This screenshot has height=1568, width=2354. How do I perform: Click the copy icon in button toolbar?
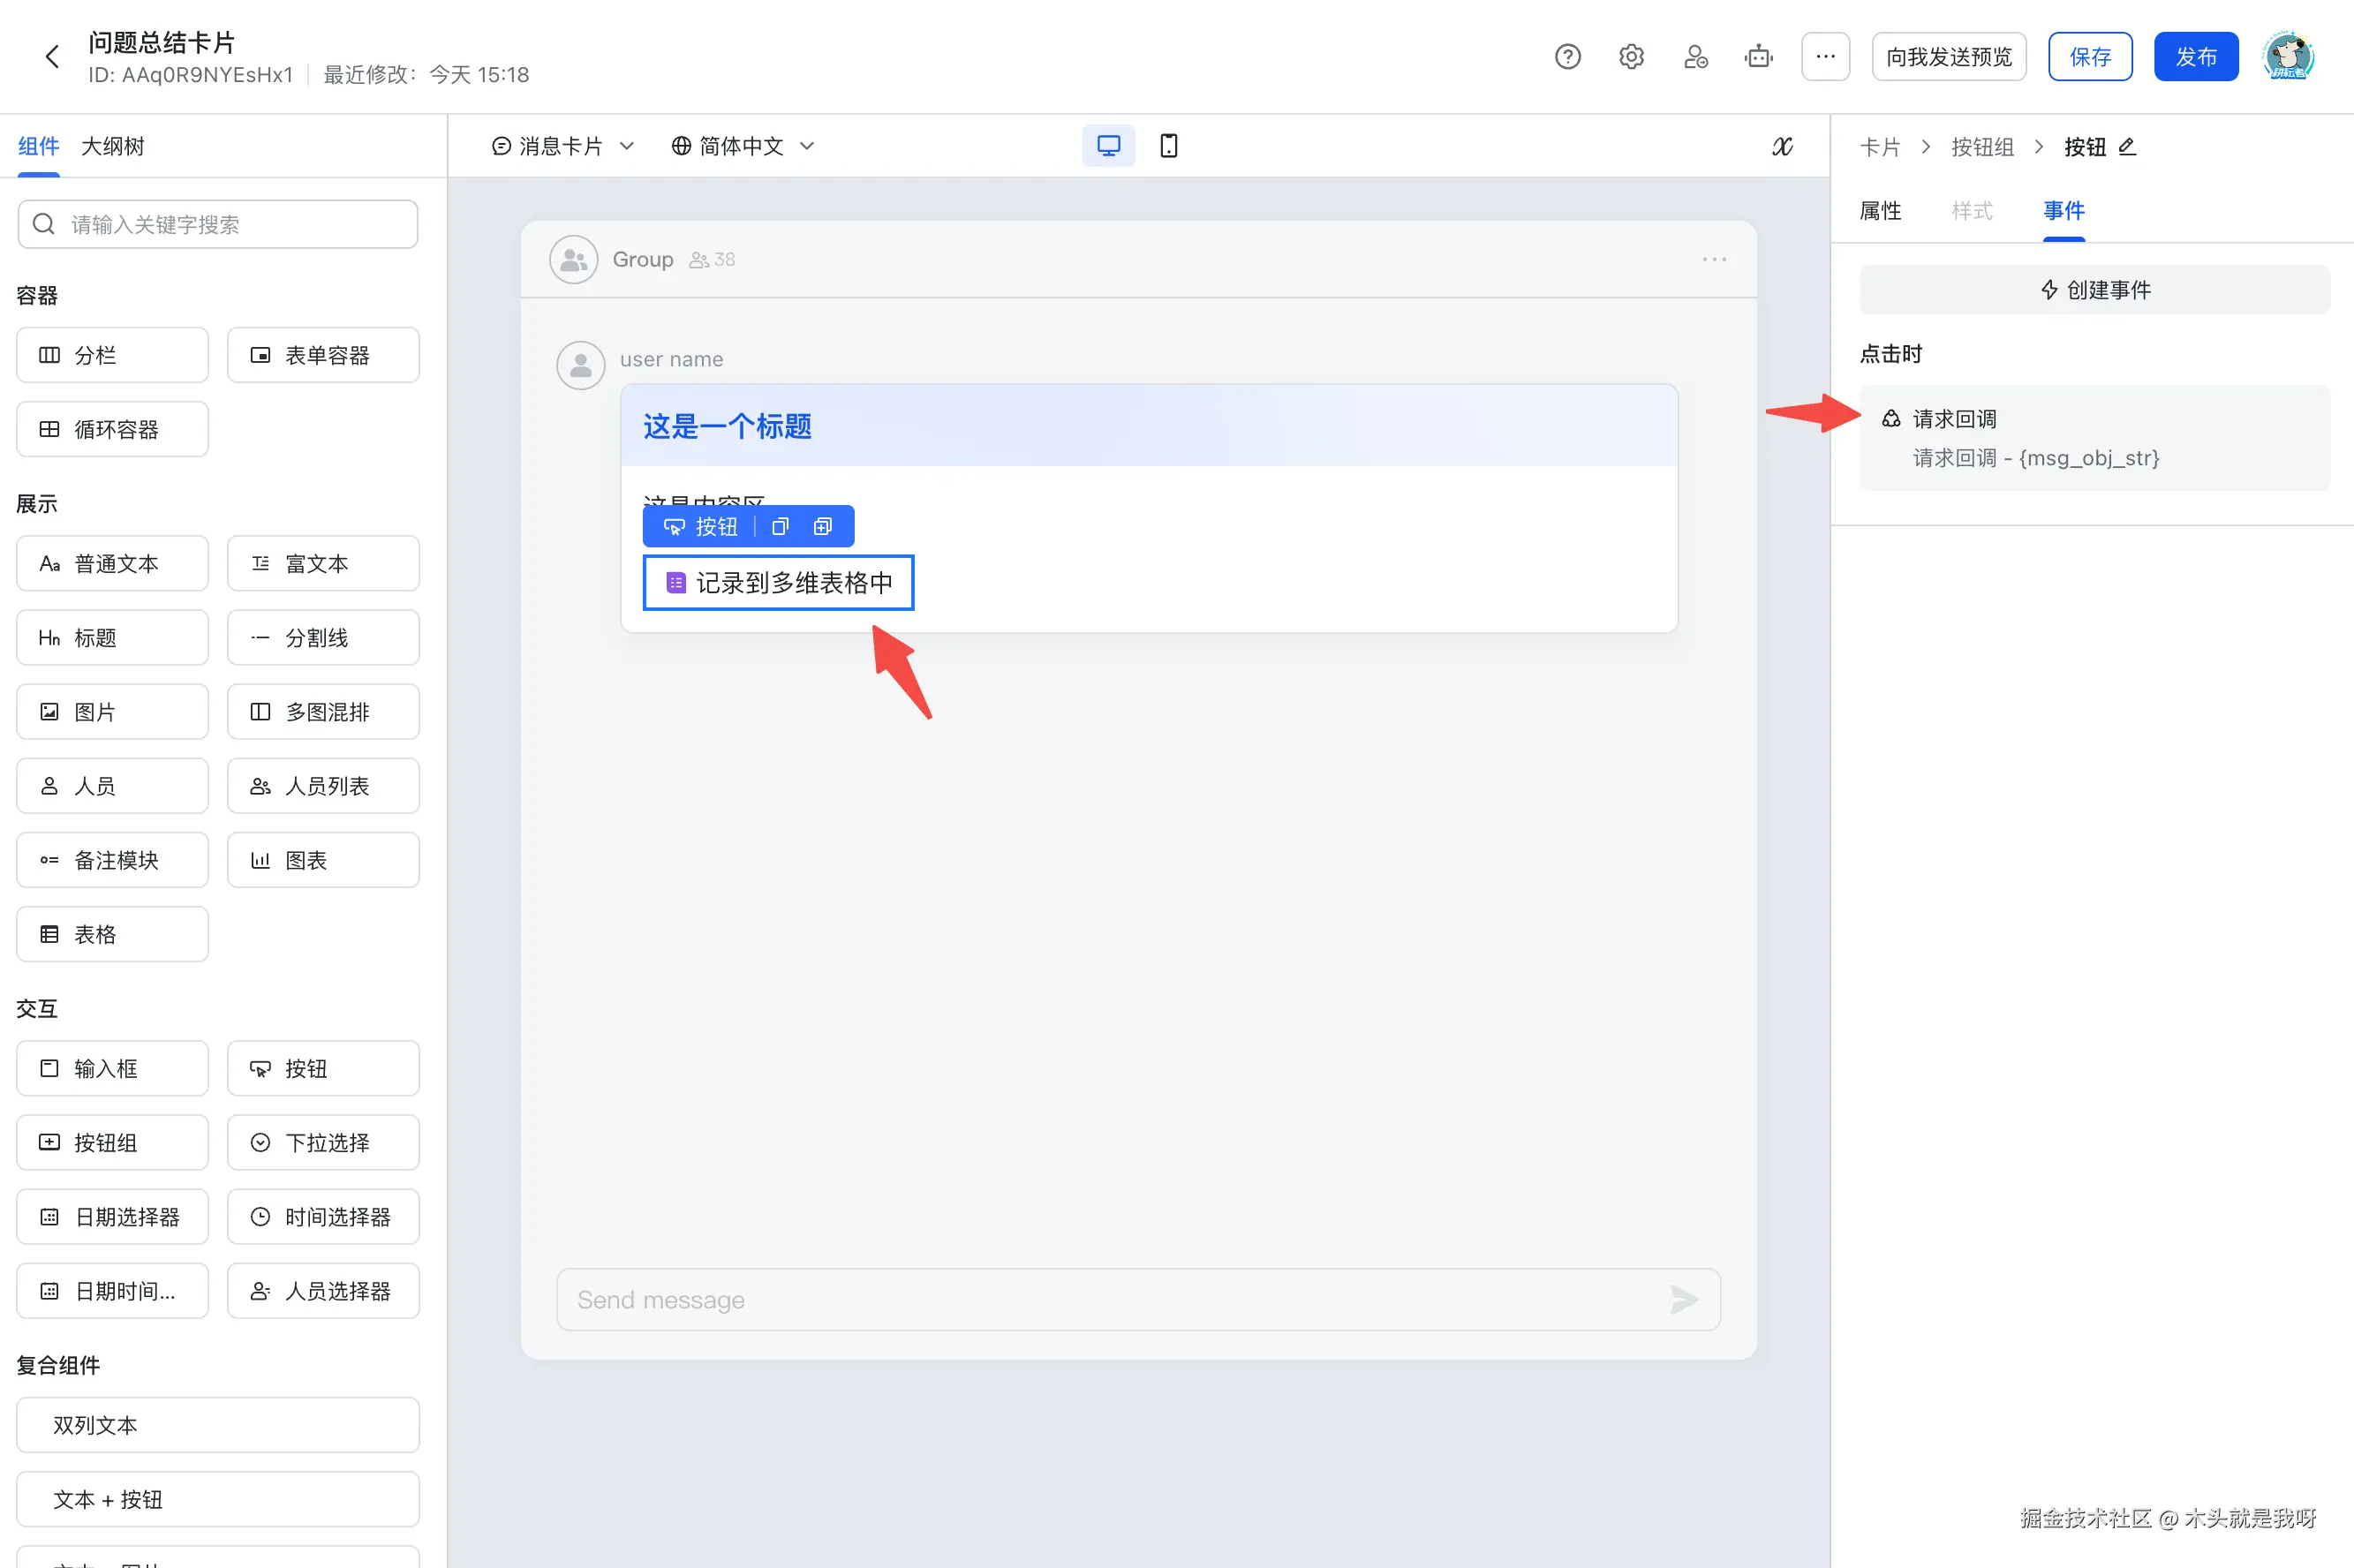780,527
